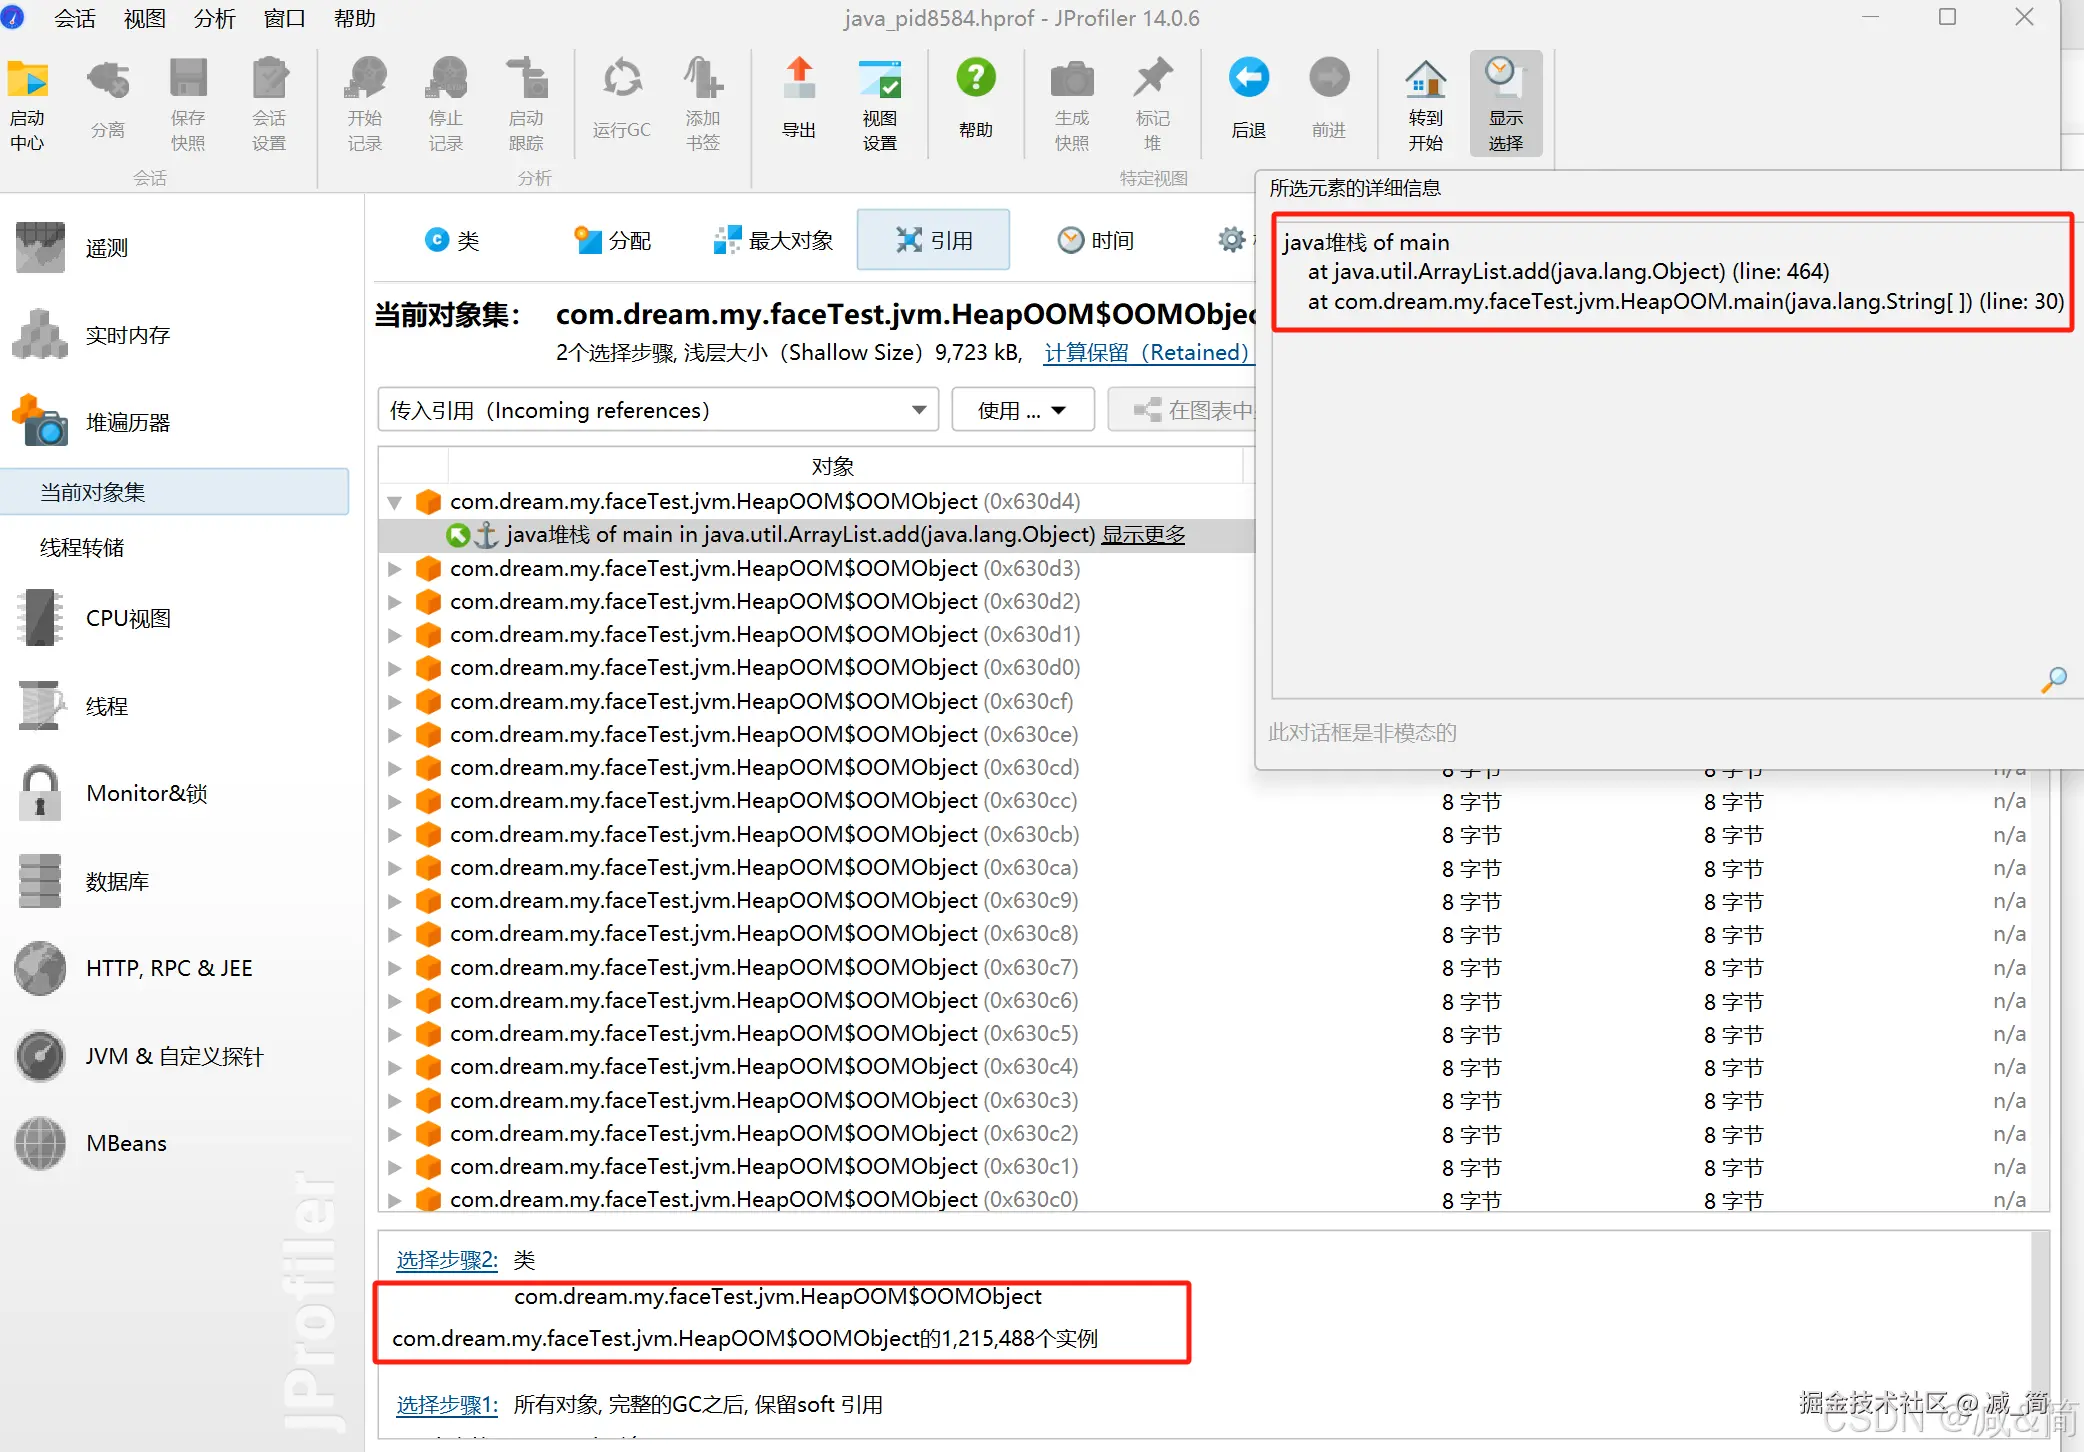Click the magnifier icon in detail dialog
This screenshot has width=2084, height=1452.
tap(2053, 680)
